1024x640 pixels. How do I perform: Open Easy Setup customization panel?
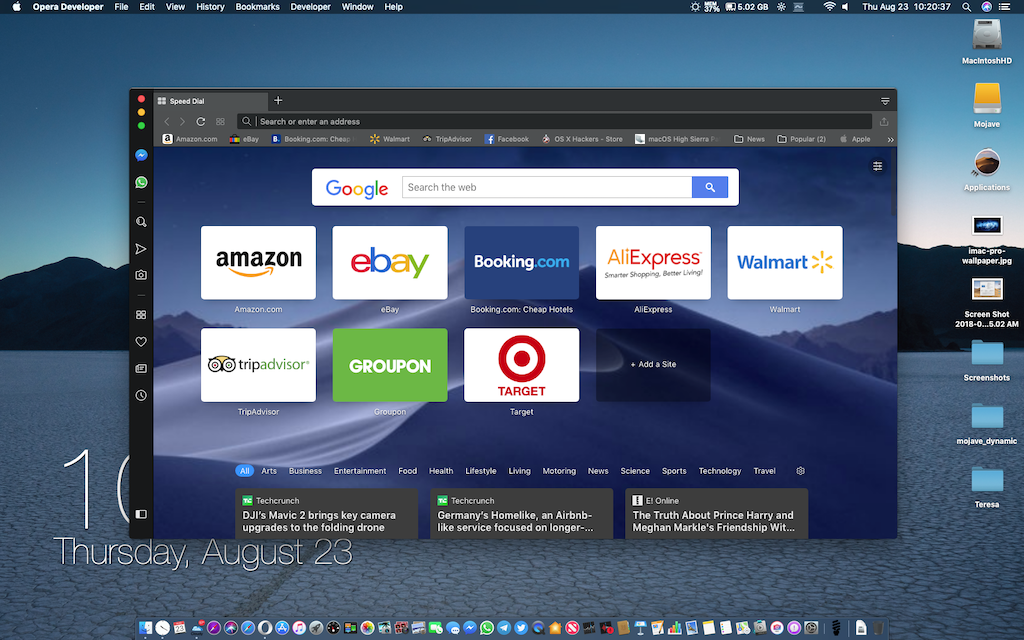[878, 166]
